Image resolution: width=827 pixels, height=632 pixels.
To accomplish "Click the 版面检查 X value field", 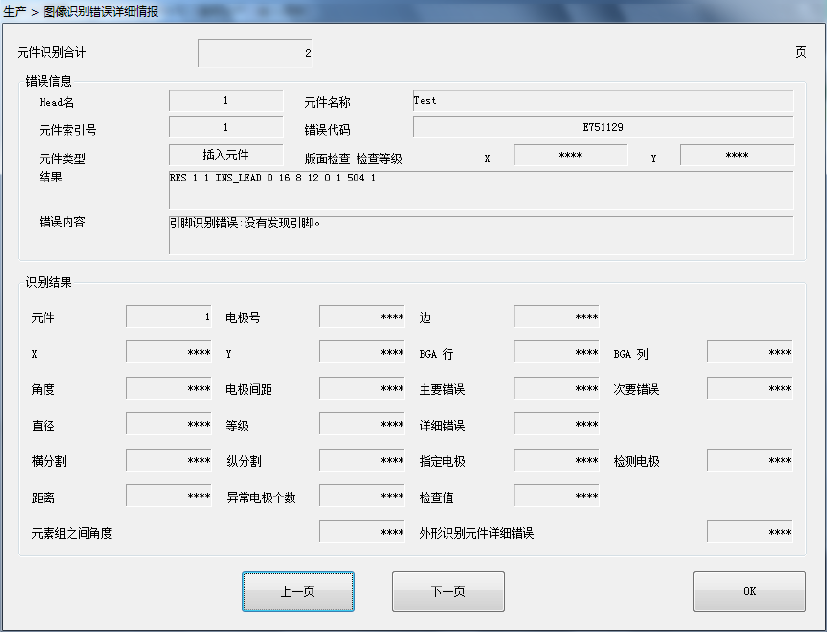I will pyautogui.click(x=571, y=155).
